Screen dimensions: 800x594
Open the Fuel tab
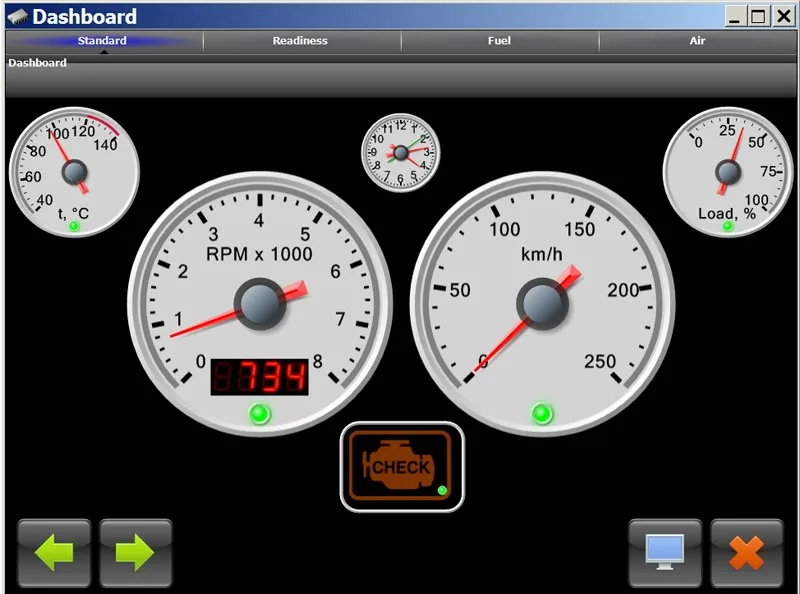click(498, 41)
